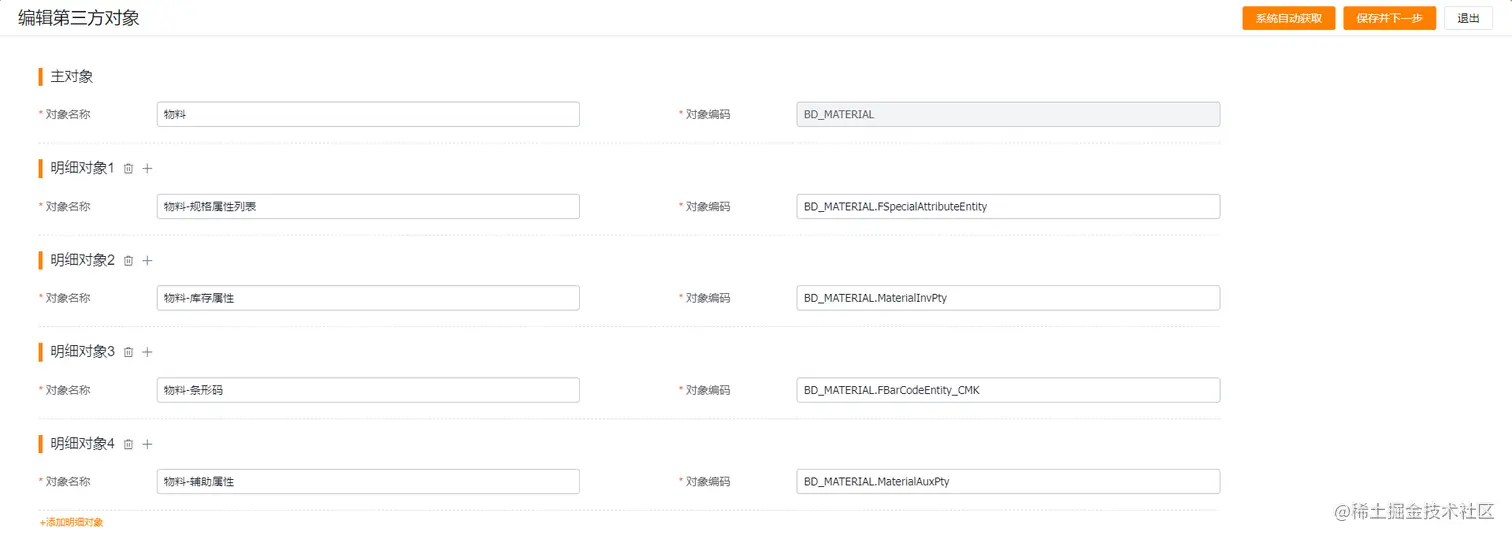Click the +添加明细对象 link

(71, 523)
